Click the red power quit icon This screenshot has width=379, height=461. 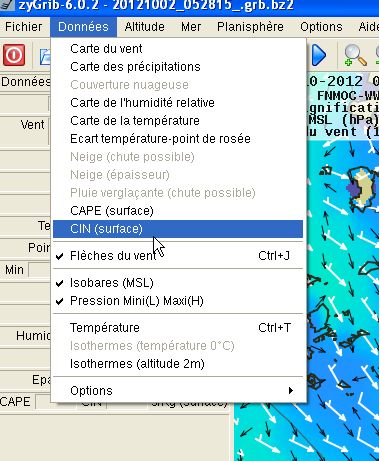tap(14, 55)
